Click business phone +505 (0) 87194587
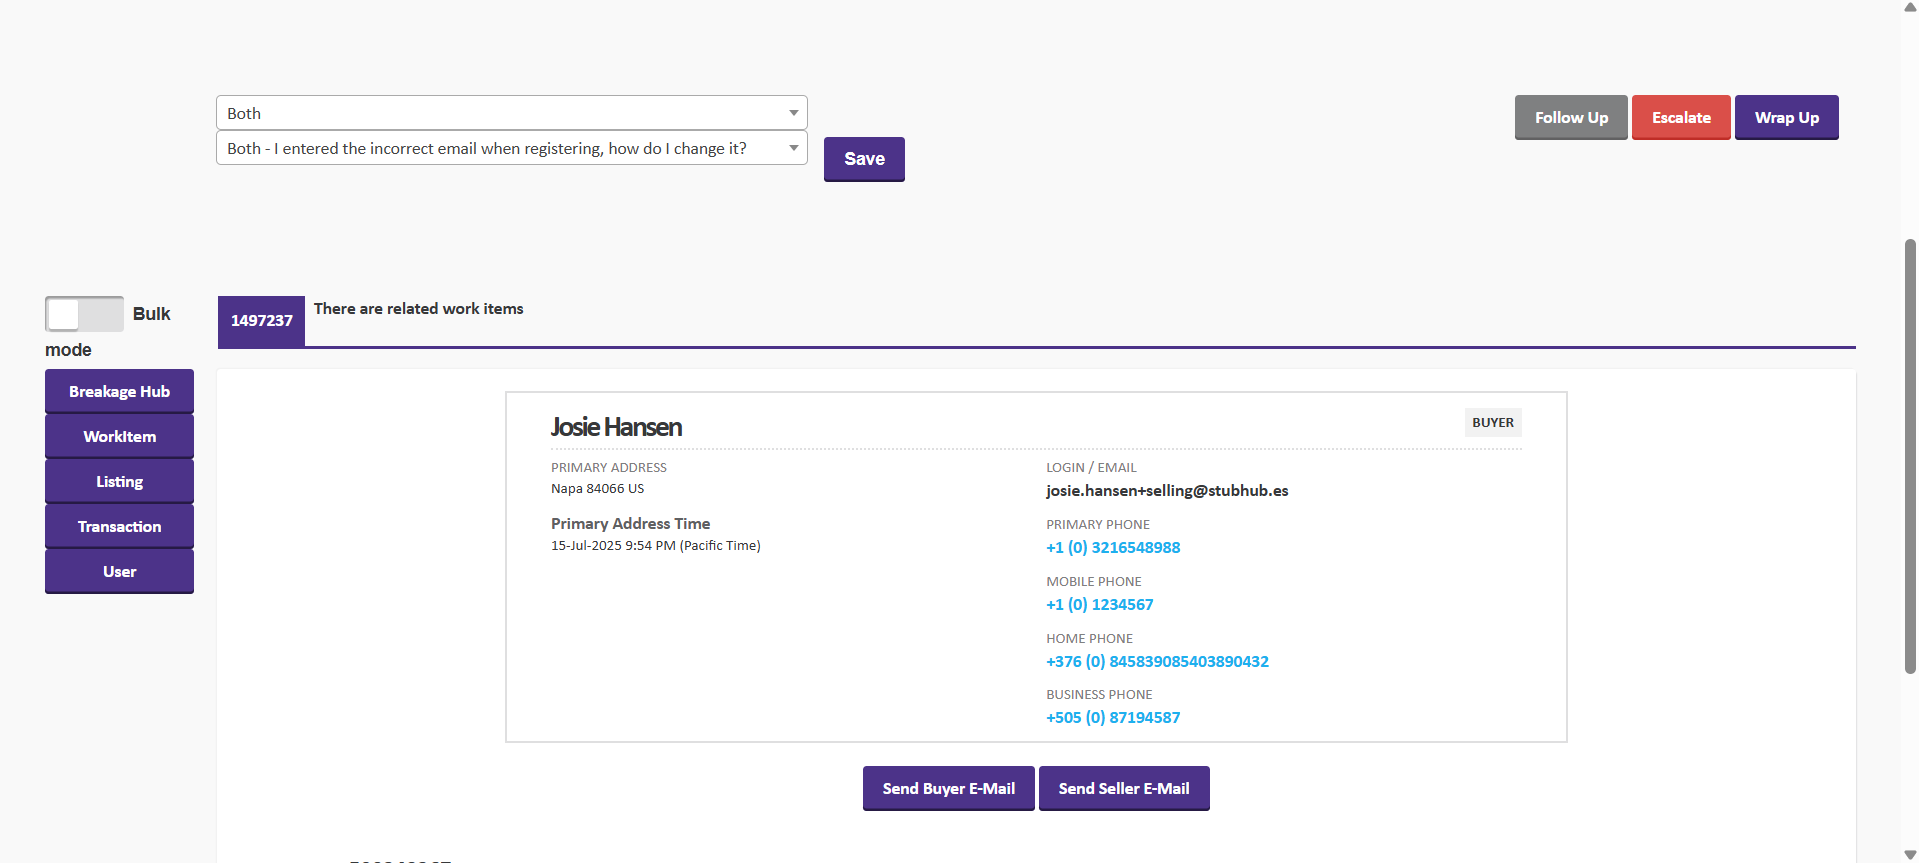Screen dimensions: 1919x863 point(1113,717)
